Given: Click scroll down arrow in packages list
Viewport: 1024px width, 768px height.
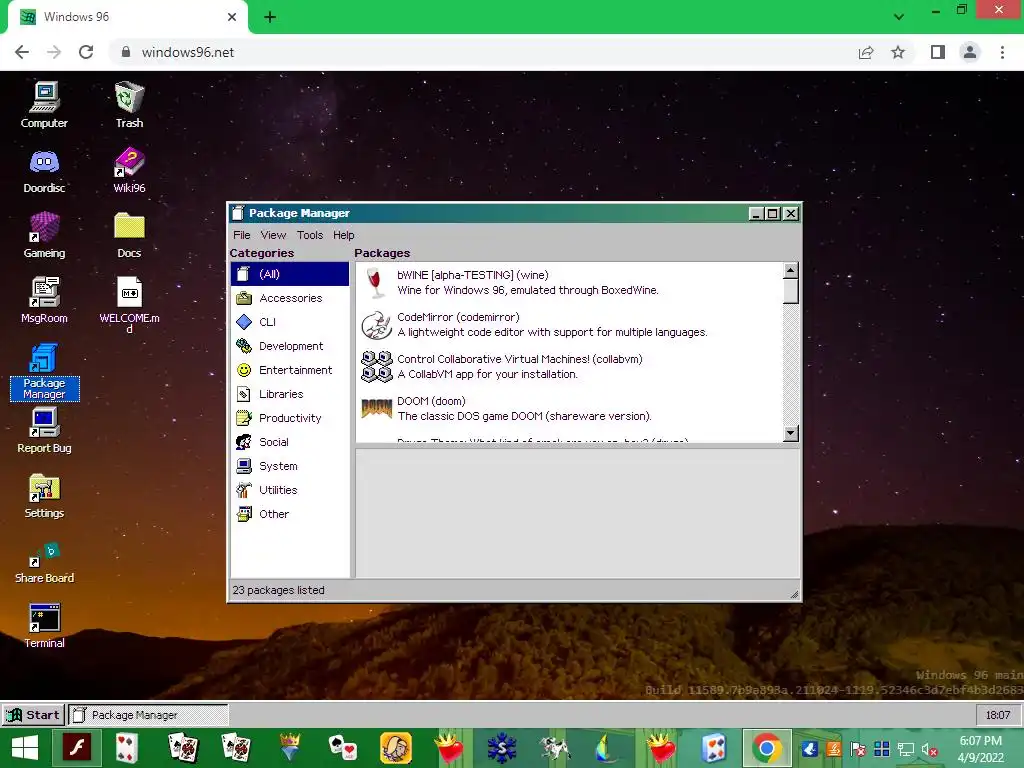Looking at the screenshot, I should (790, 434).
